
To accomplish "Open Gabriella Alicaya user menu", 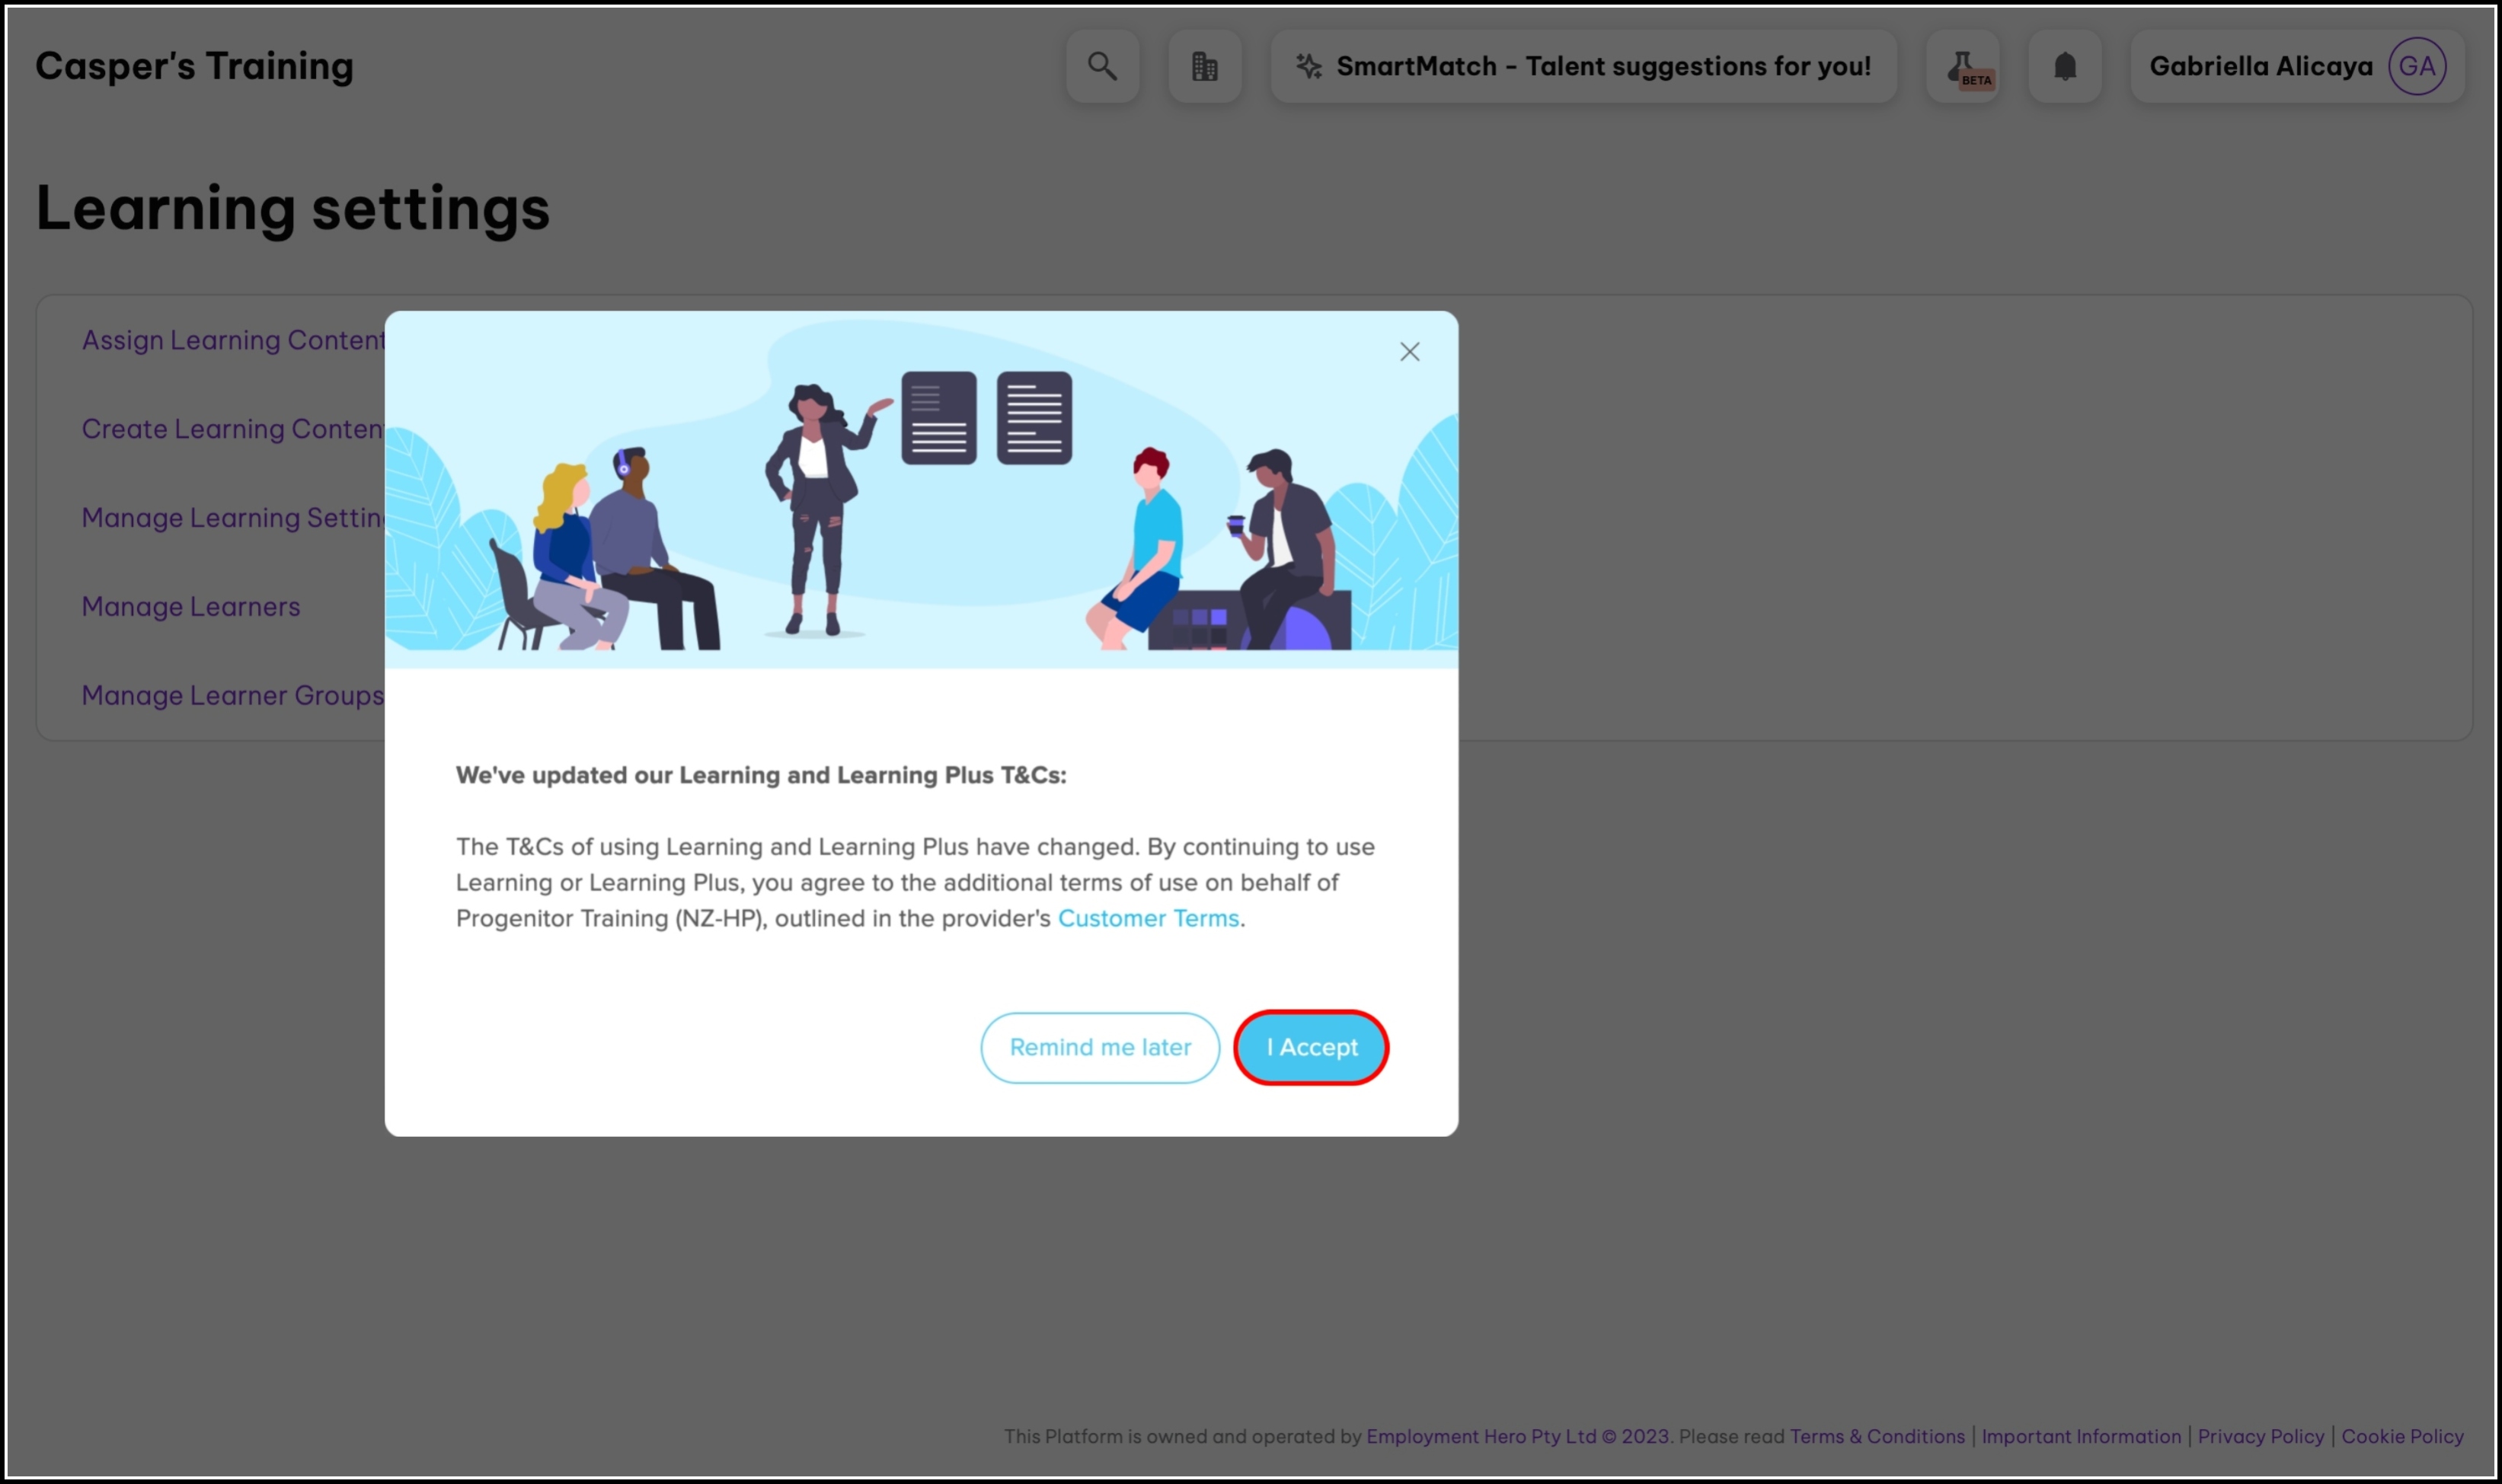I will tap(2260, 66).
